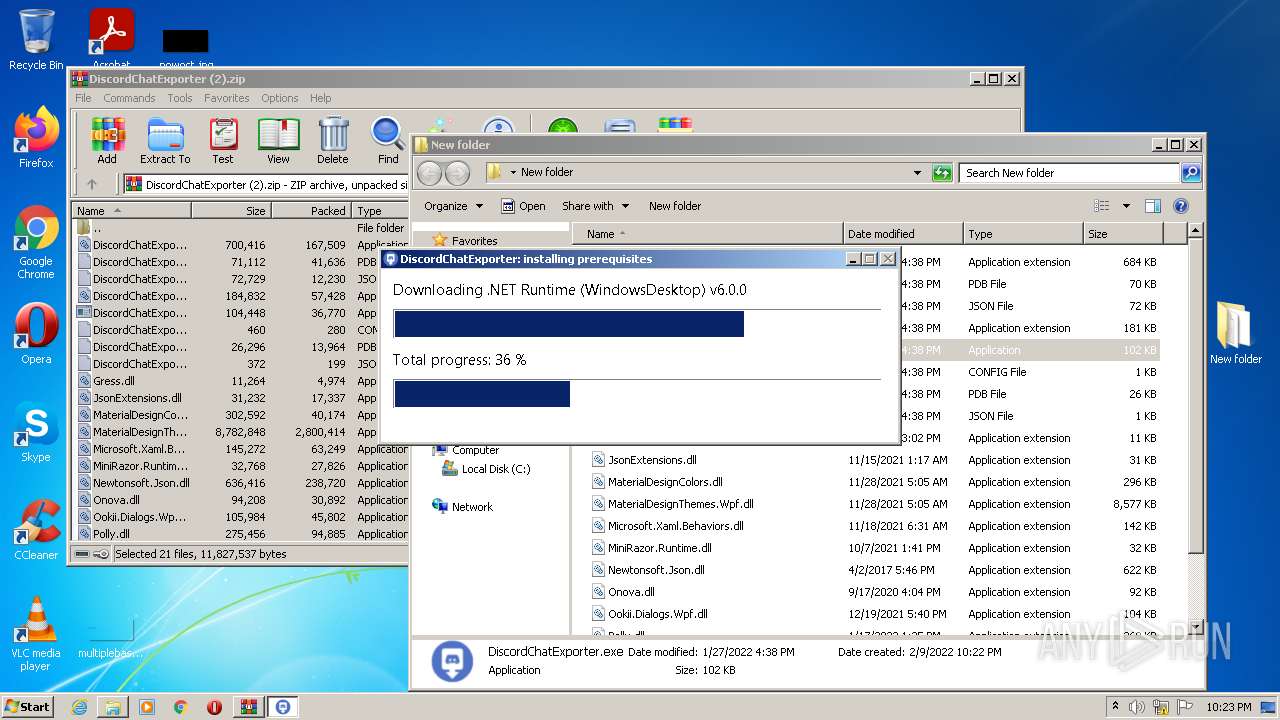
Task: Click Explorer vertical scrollbar down arrow
Action: click(1195, 626)
